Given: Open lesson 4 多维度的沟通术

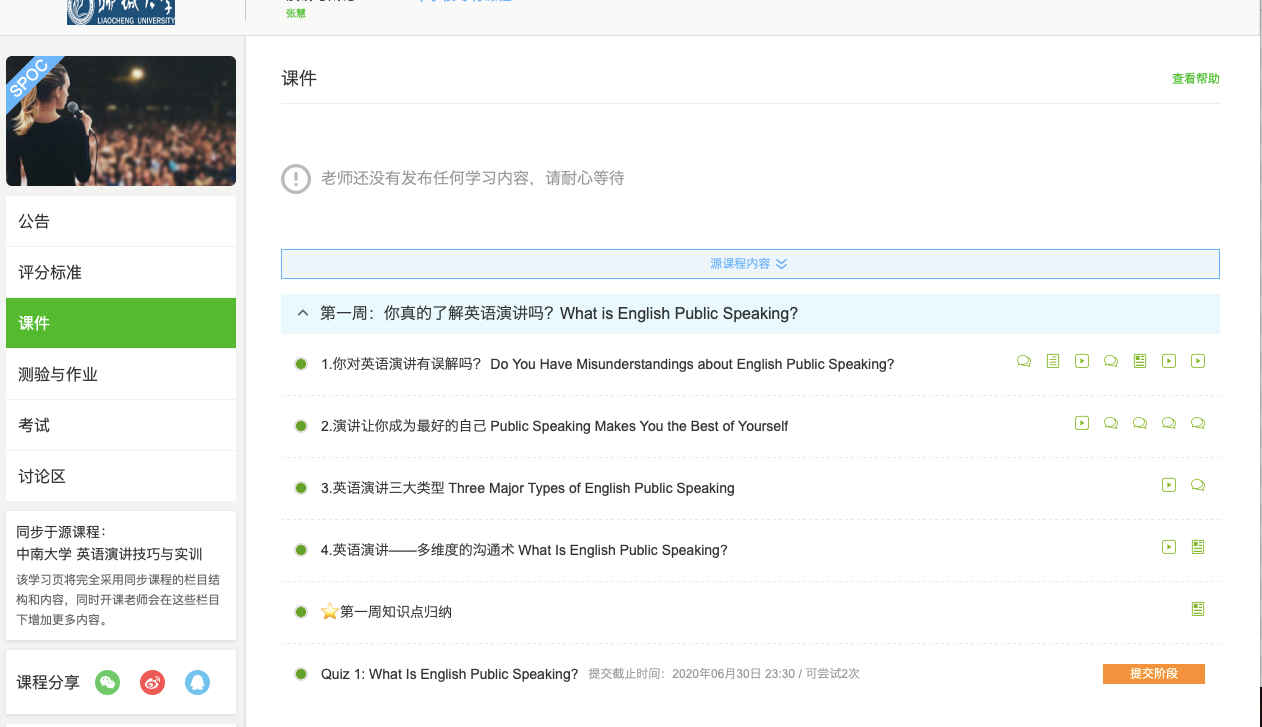Looking at the screenshot, I should 524,550.
